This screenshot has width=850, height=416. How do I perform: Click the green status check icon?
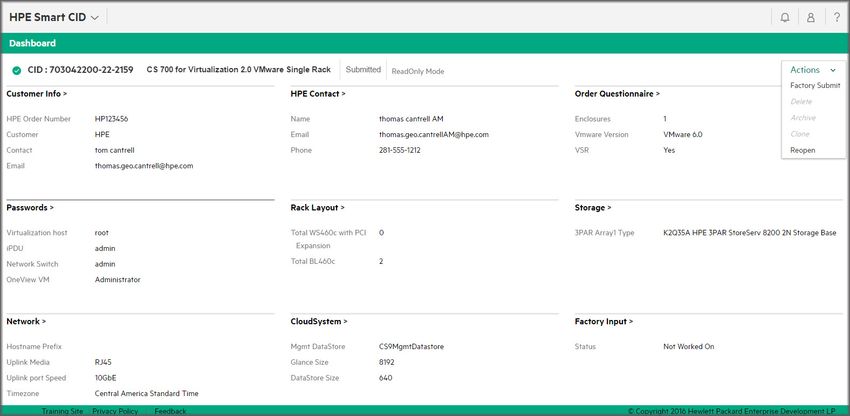click(x=17, y=71)
